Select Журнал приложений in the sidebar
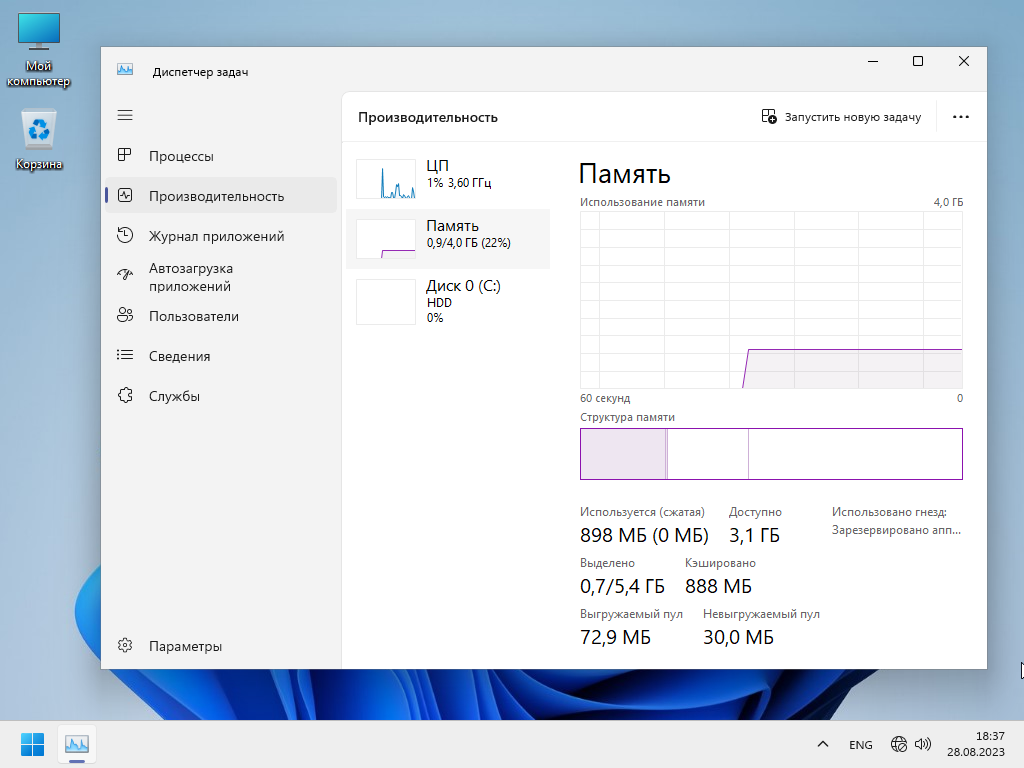Image resolution: width=1024 pixels, height=768 pixels. [221, 236]
